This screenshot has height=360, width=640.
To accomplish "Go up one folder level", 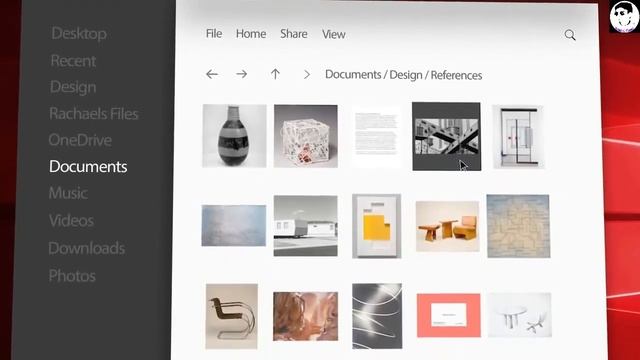I will [275, 74].
